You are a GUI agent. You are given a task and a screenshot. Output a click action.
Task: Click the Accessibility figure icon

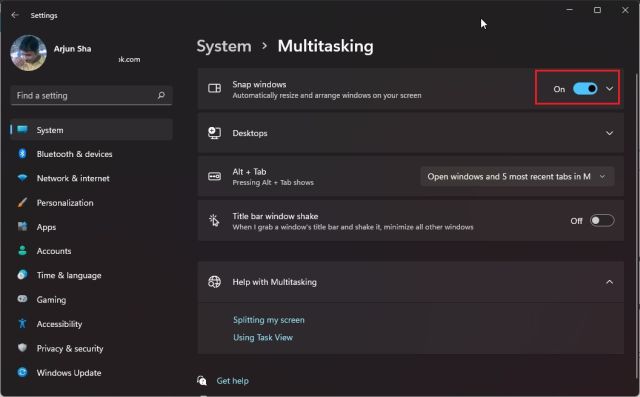pos(22,324)
